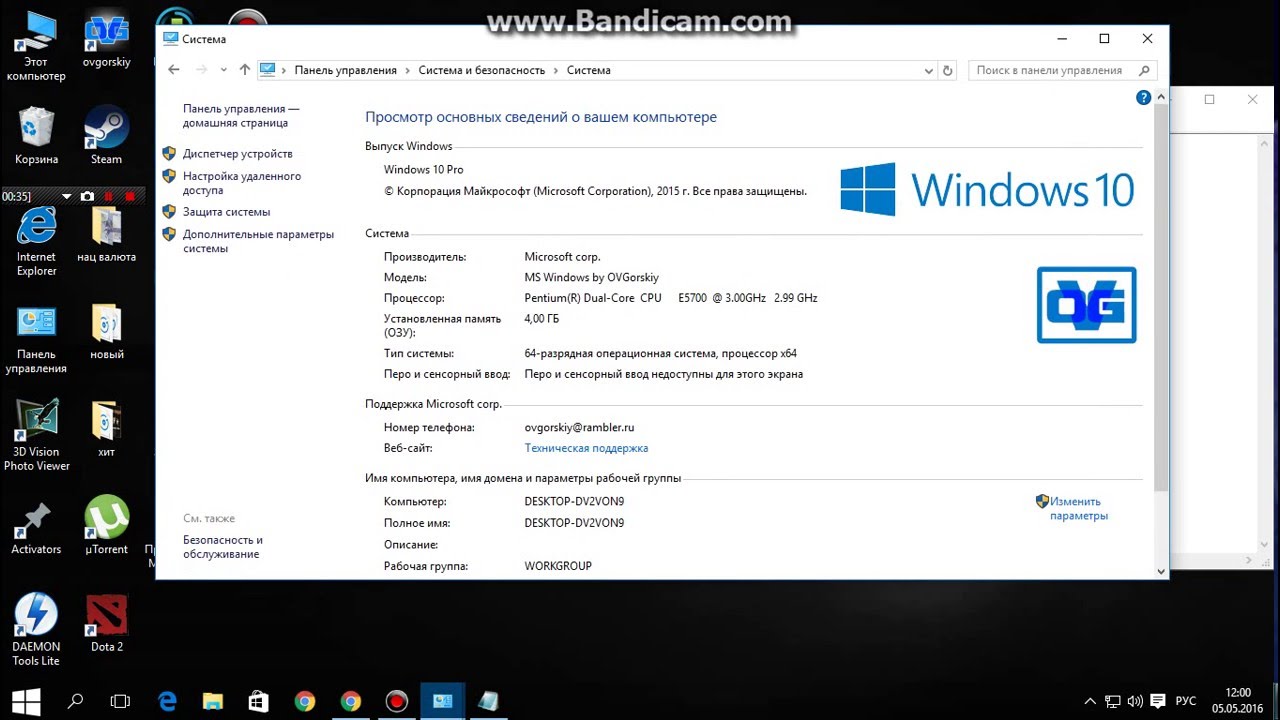Select the Windows 10 Pro edition text

[423, 170]
